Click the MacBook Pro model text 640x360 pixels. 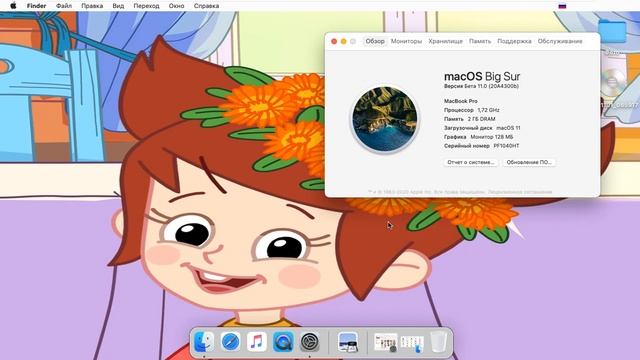(x=461, y=101)
